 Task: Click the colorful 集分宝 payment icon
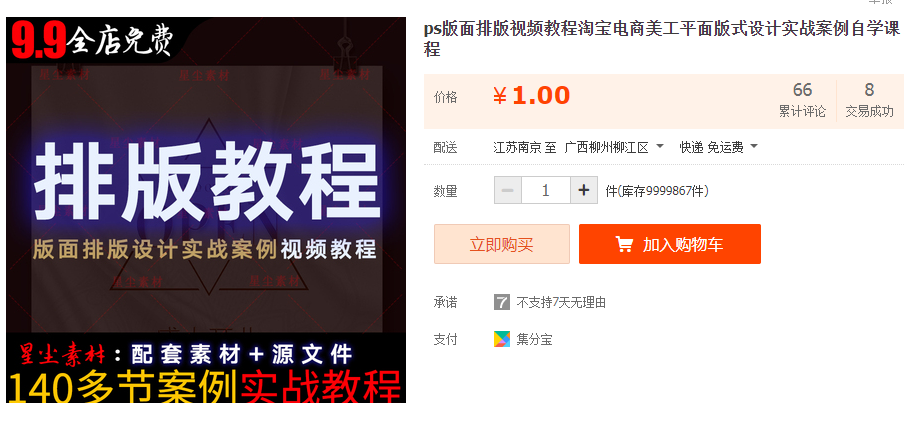click(x=502, y=339)
